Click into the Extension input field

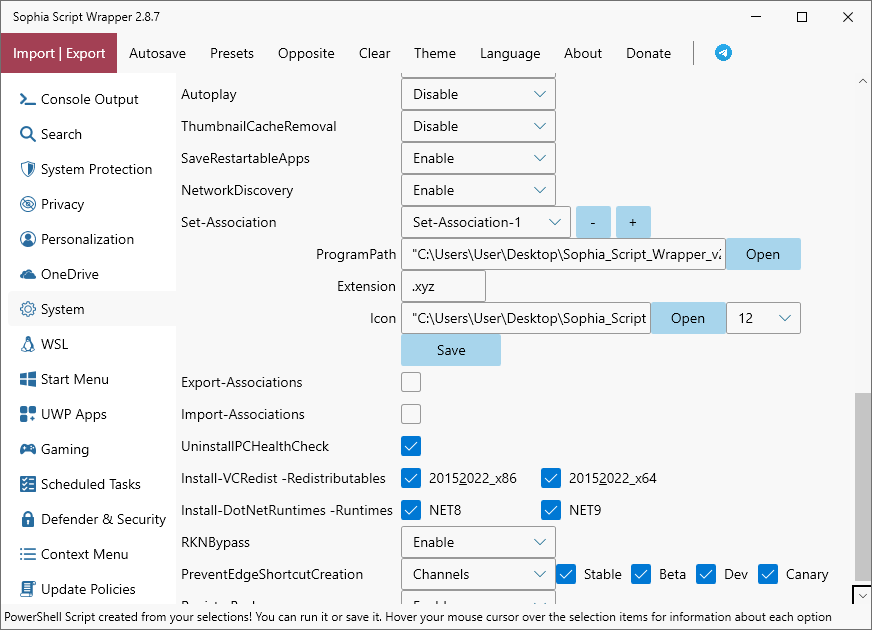click(x=443, y=286)
